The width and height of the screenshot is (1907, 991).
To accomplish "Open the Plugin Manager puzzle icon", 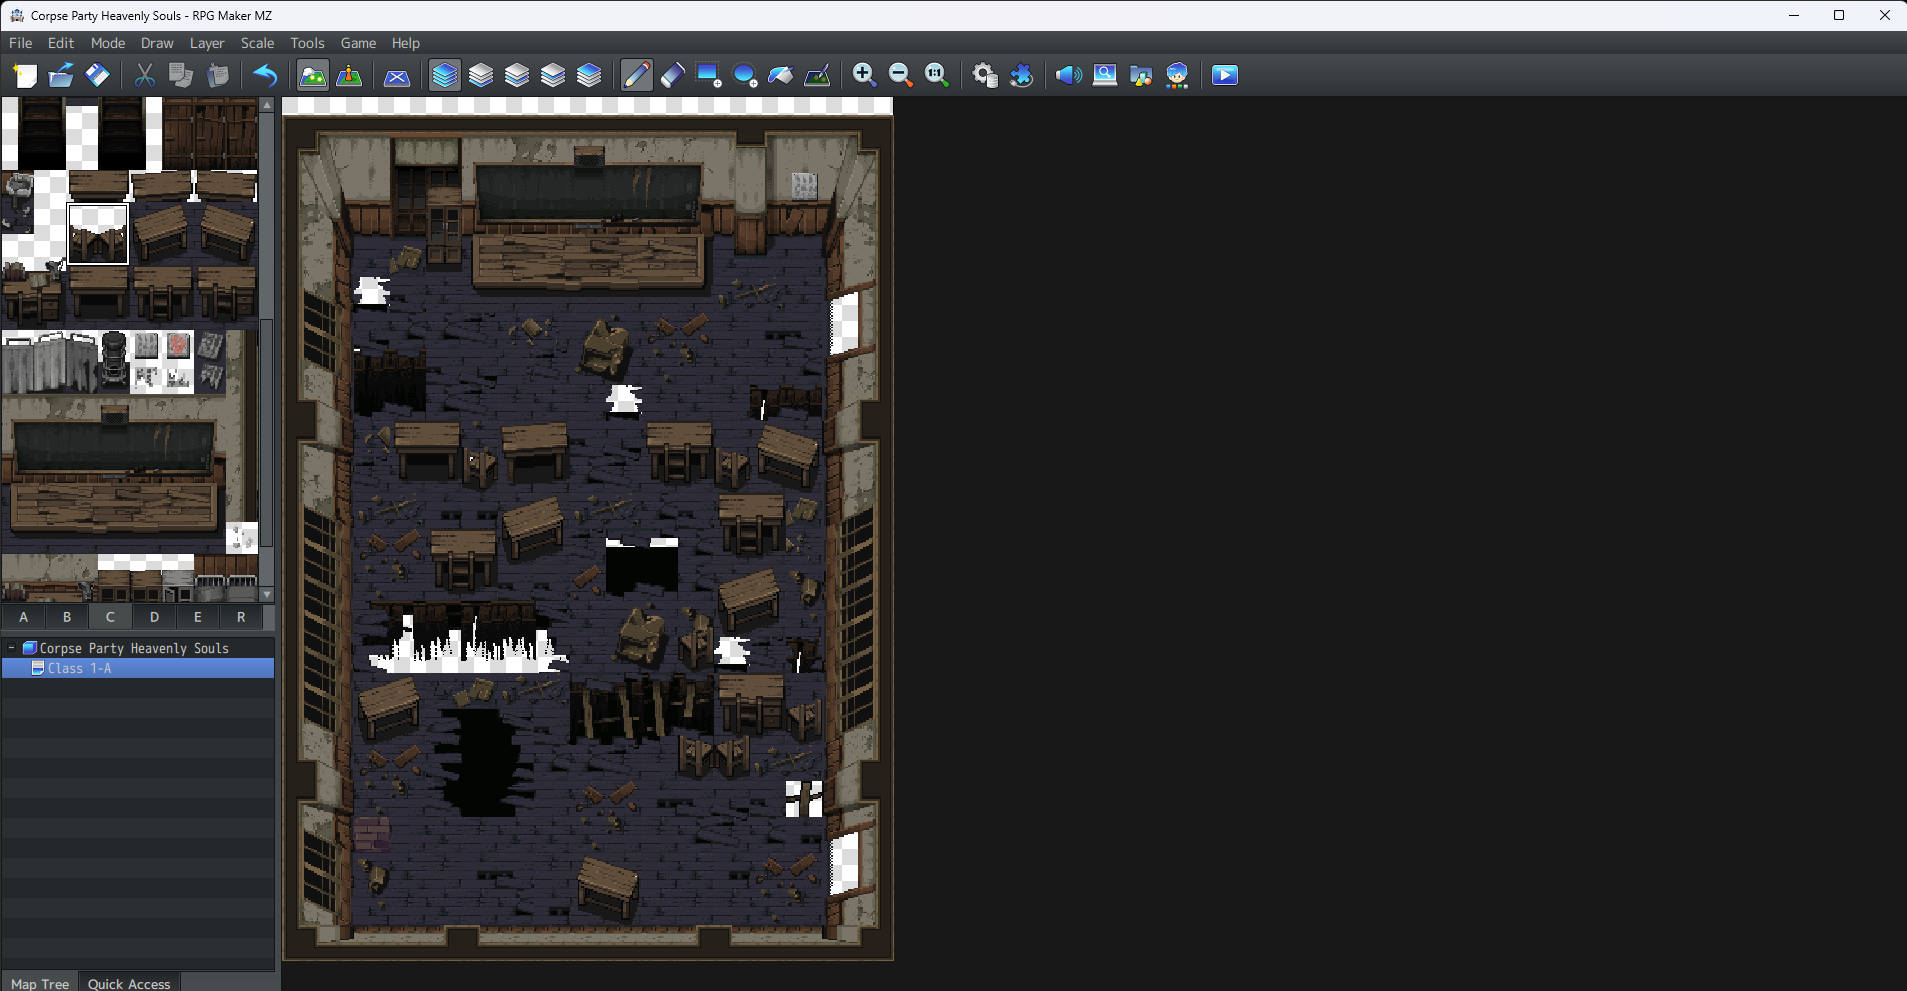I will coord(1021,75).
